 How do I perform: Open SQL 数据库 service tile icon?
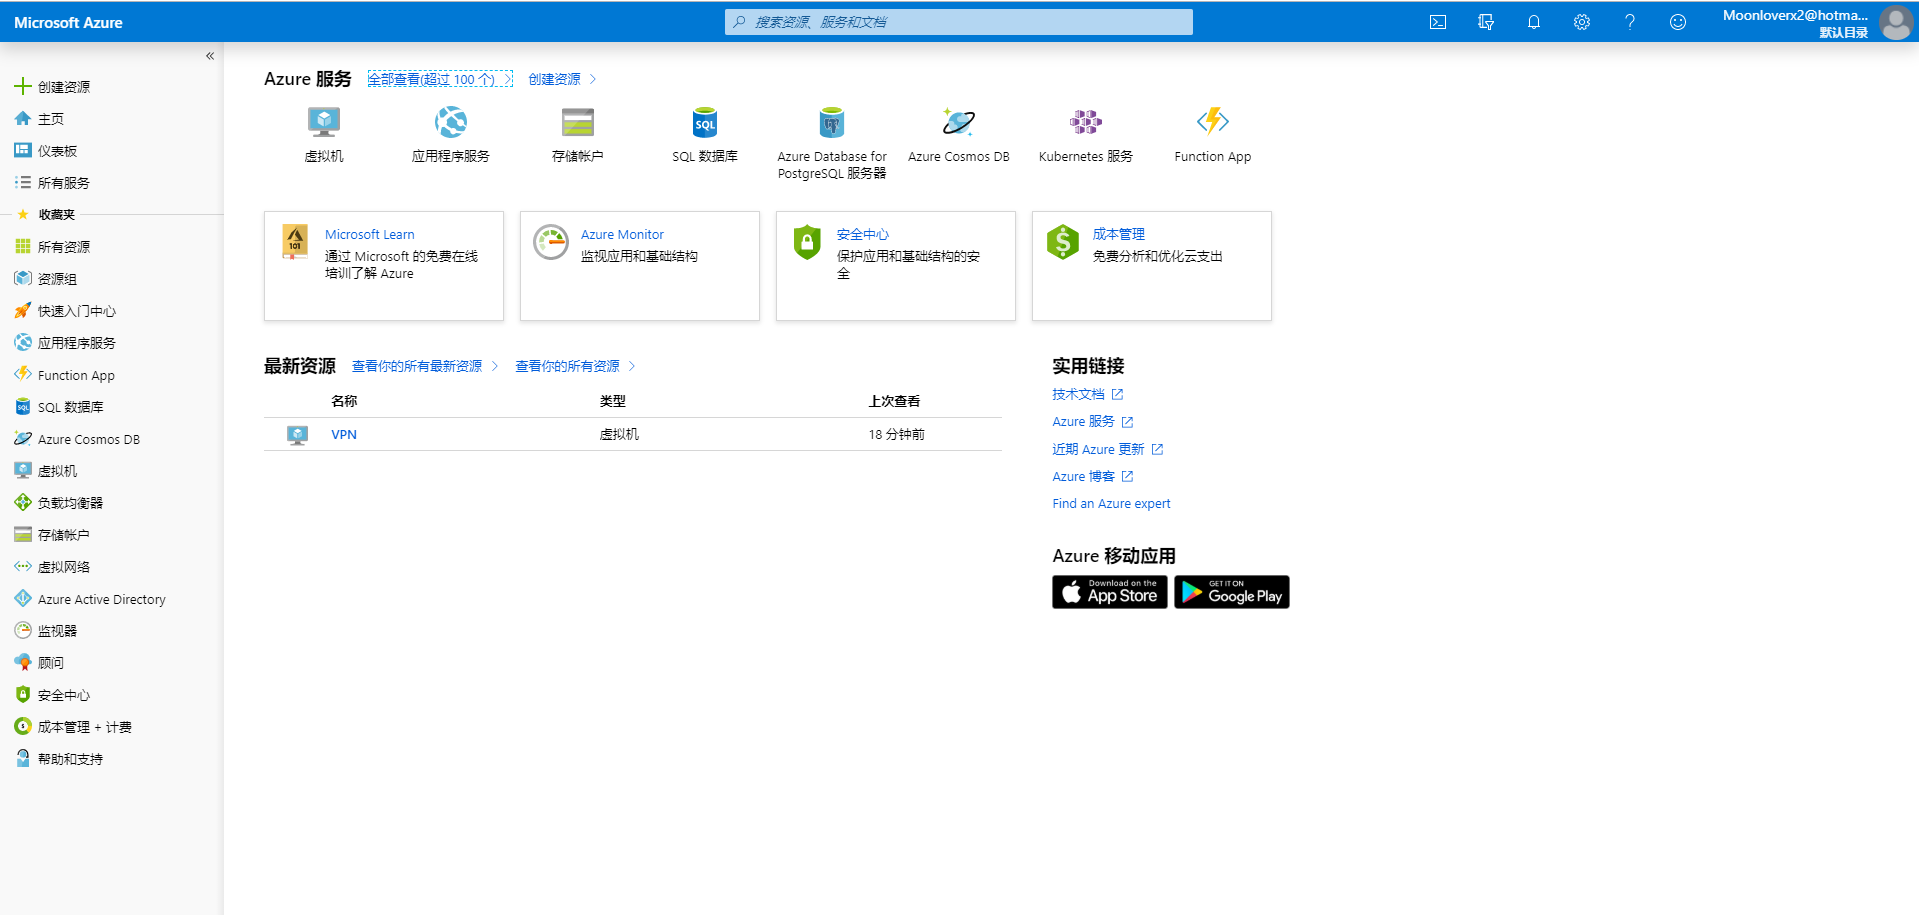[x=705, y=122]
